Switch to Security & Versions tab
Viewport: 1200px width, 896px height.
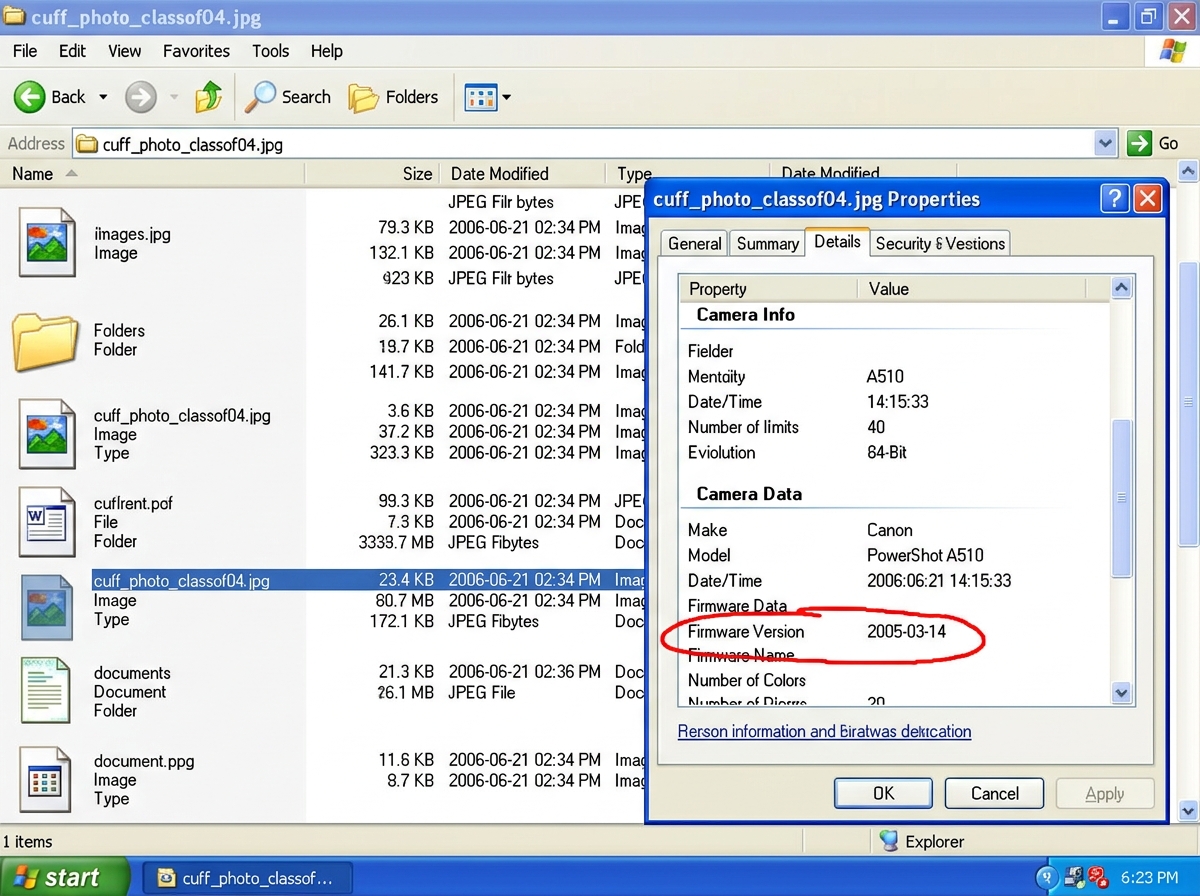coord(940,243)
